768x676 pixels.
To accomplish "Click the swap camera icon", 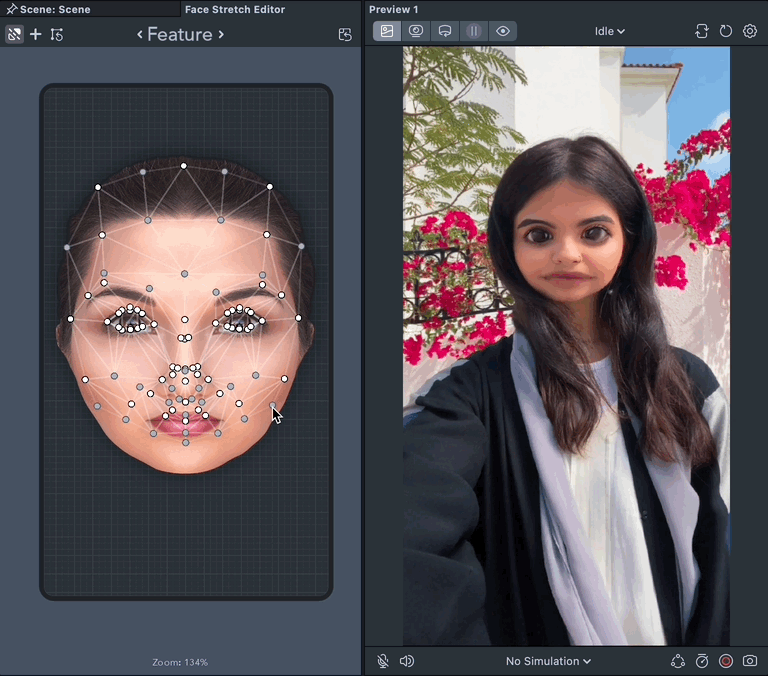I will tap(702, 31).
